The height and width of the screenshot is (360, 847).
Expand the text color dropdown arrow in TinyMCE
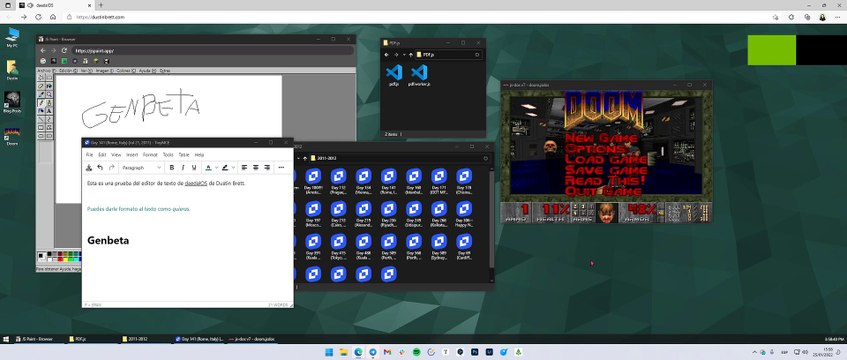(217, 168)
